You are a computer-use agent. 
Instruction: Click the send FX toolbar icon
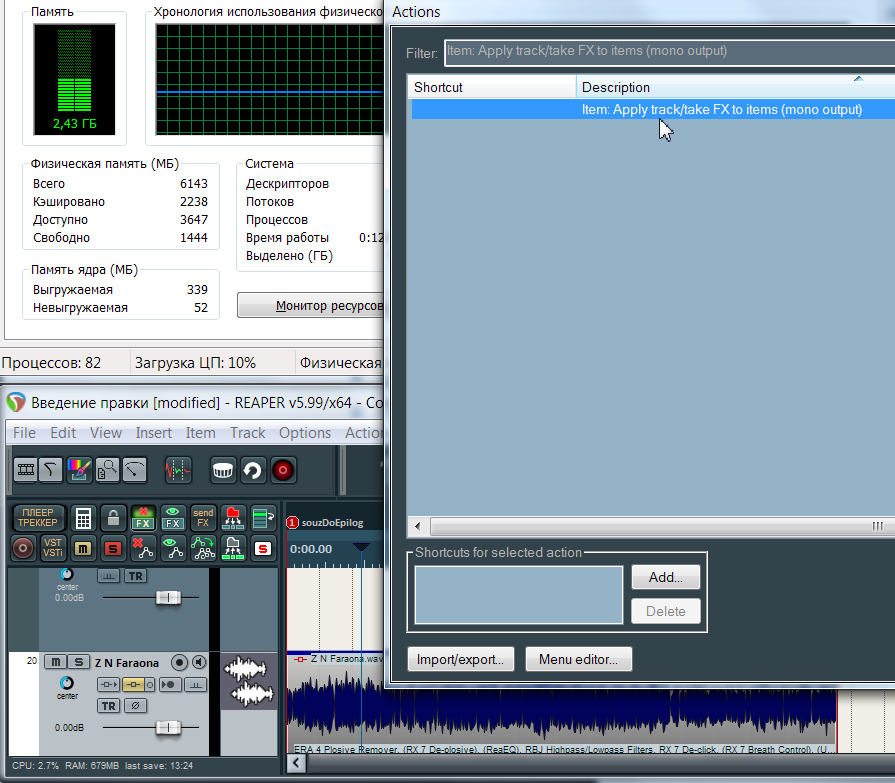pyautogui.click(x=203, y=518)
